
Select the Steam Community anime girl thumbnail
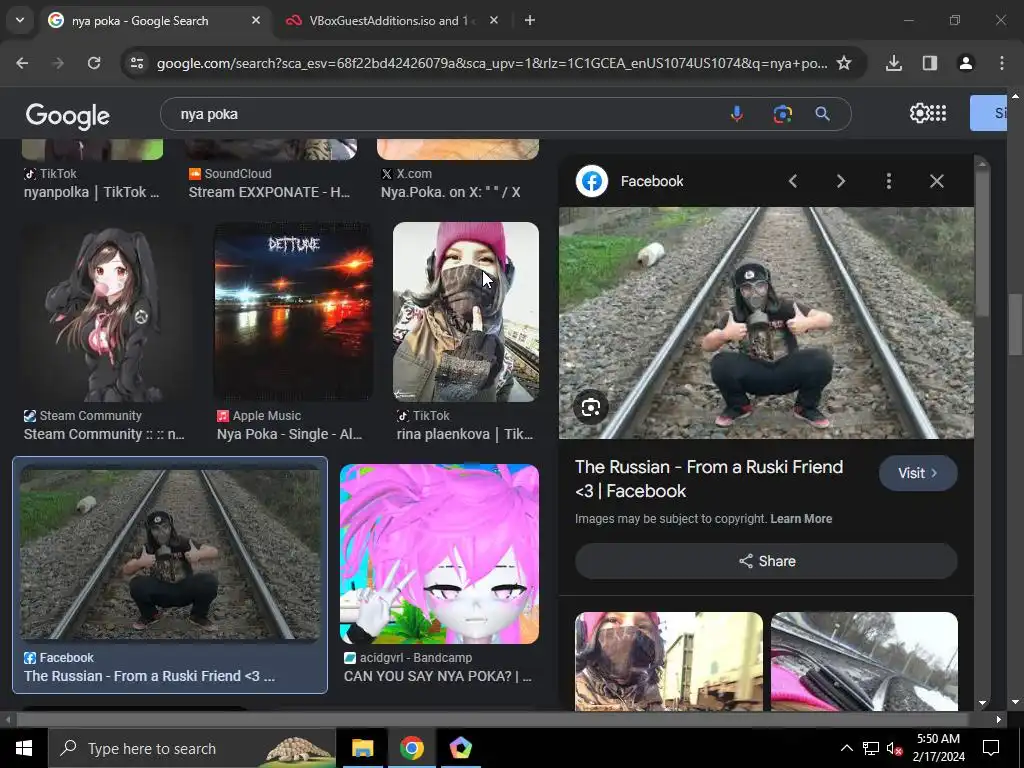(x=107, y=312)
